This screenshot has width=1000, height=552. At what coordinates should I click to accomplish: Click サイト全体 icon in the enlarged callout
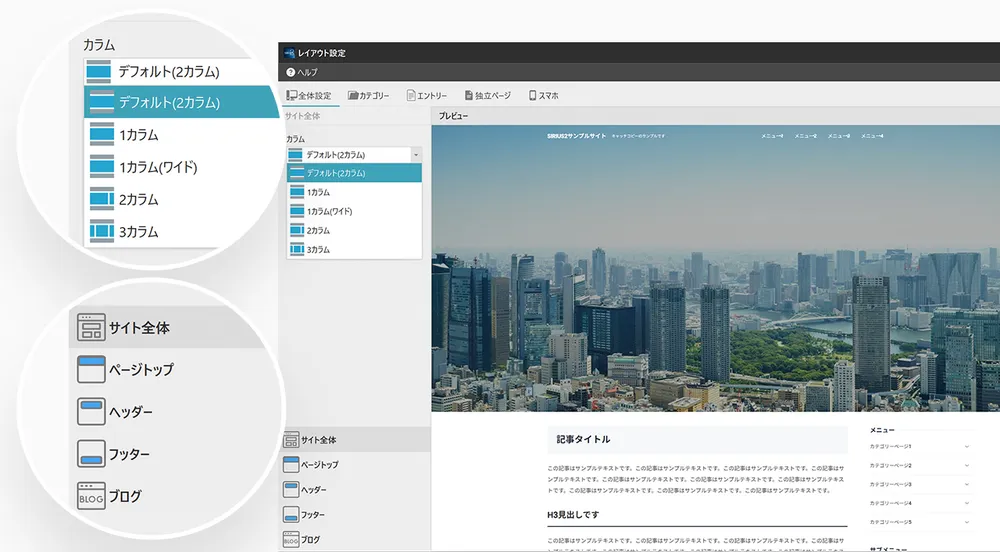pos(91,327)
